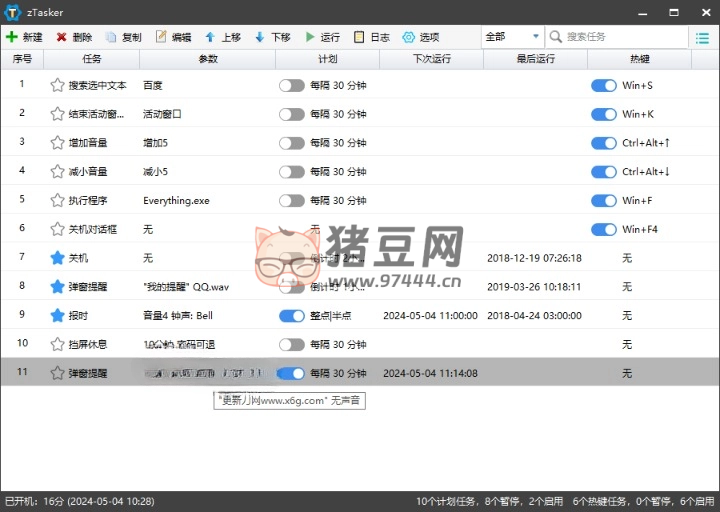Image resolution: width=720 pixels, height=512 pixels.
Task: Select the Everything.exe parameter cell
Action: [176, 201]
